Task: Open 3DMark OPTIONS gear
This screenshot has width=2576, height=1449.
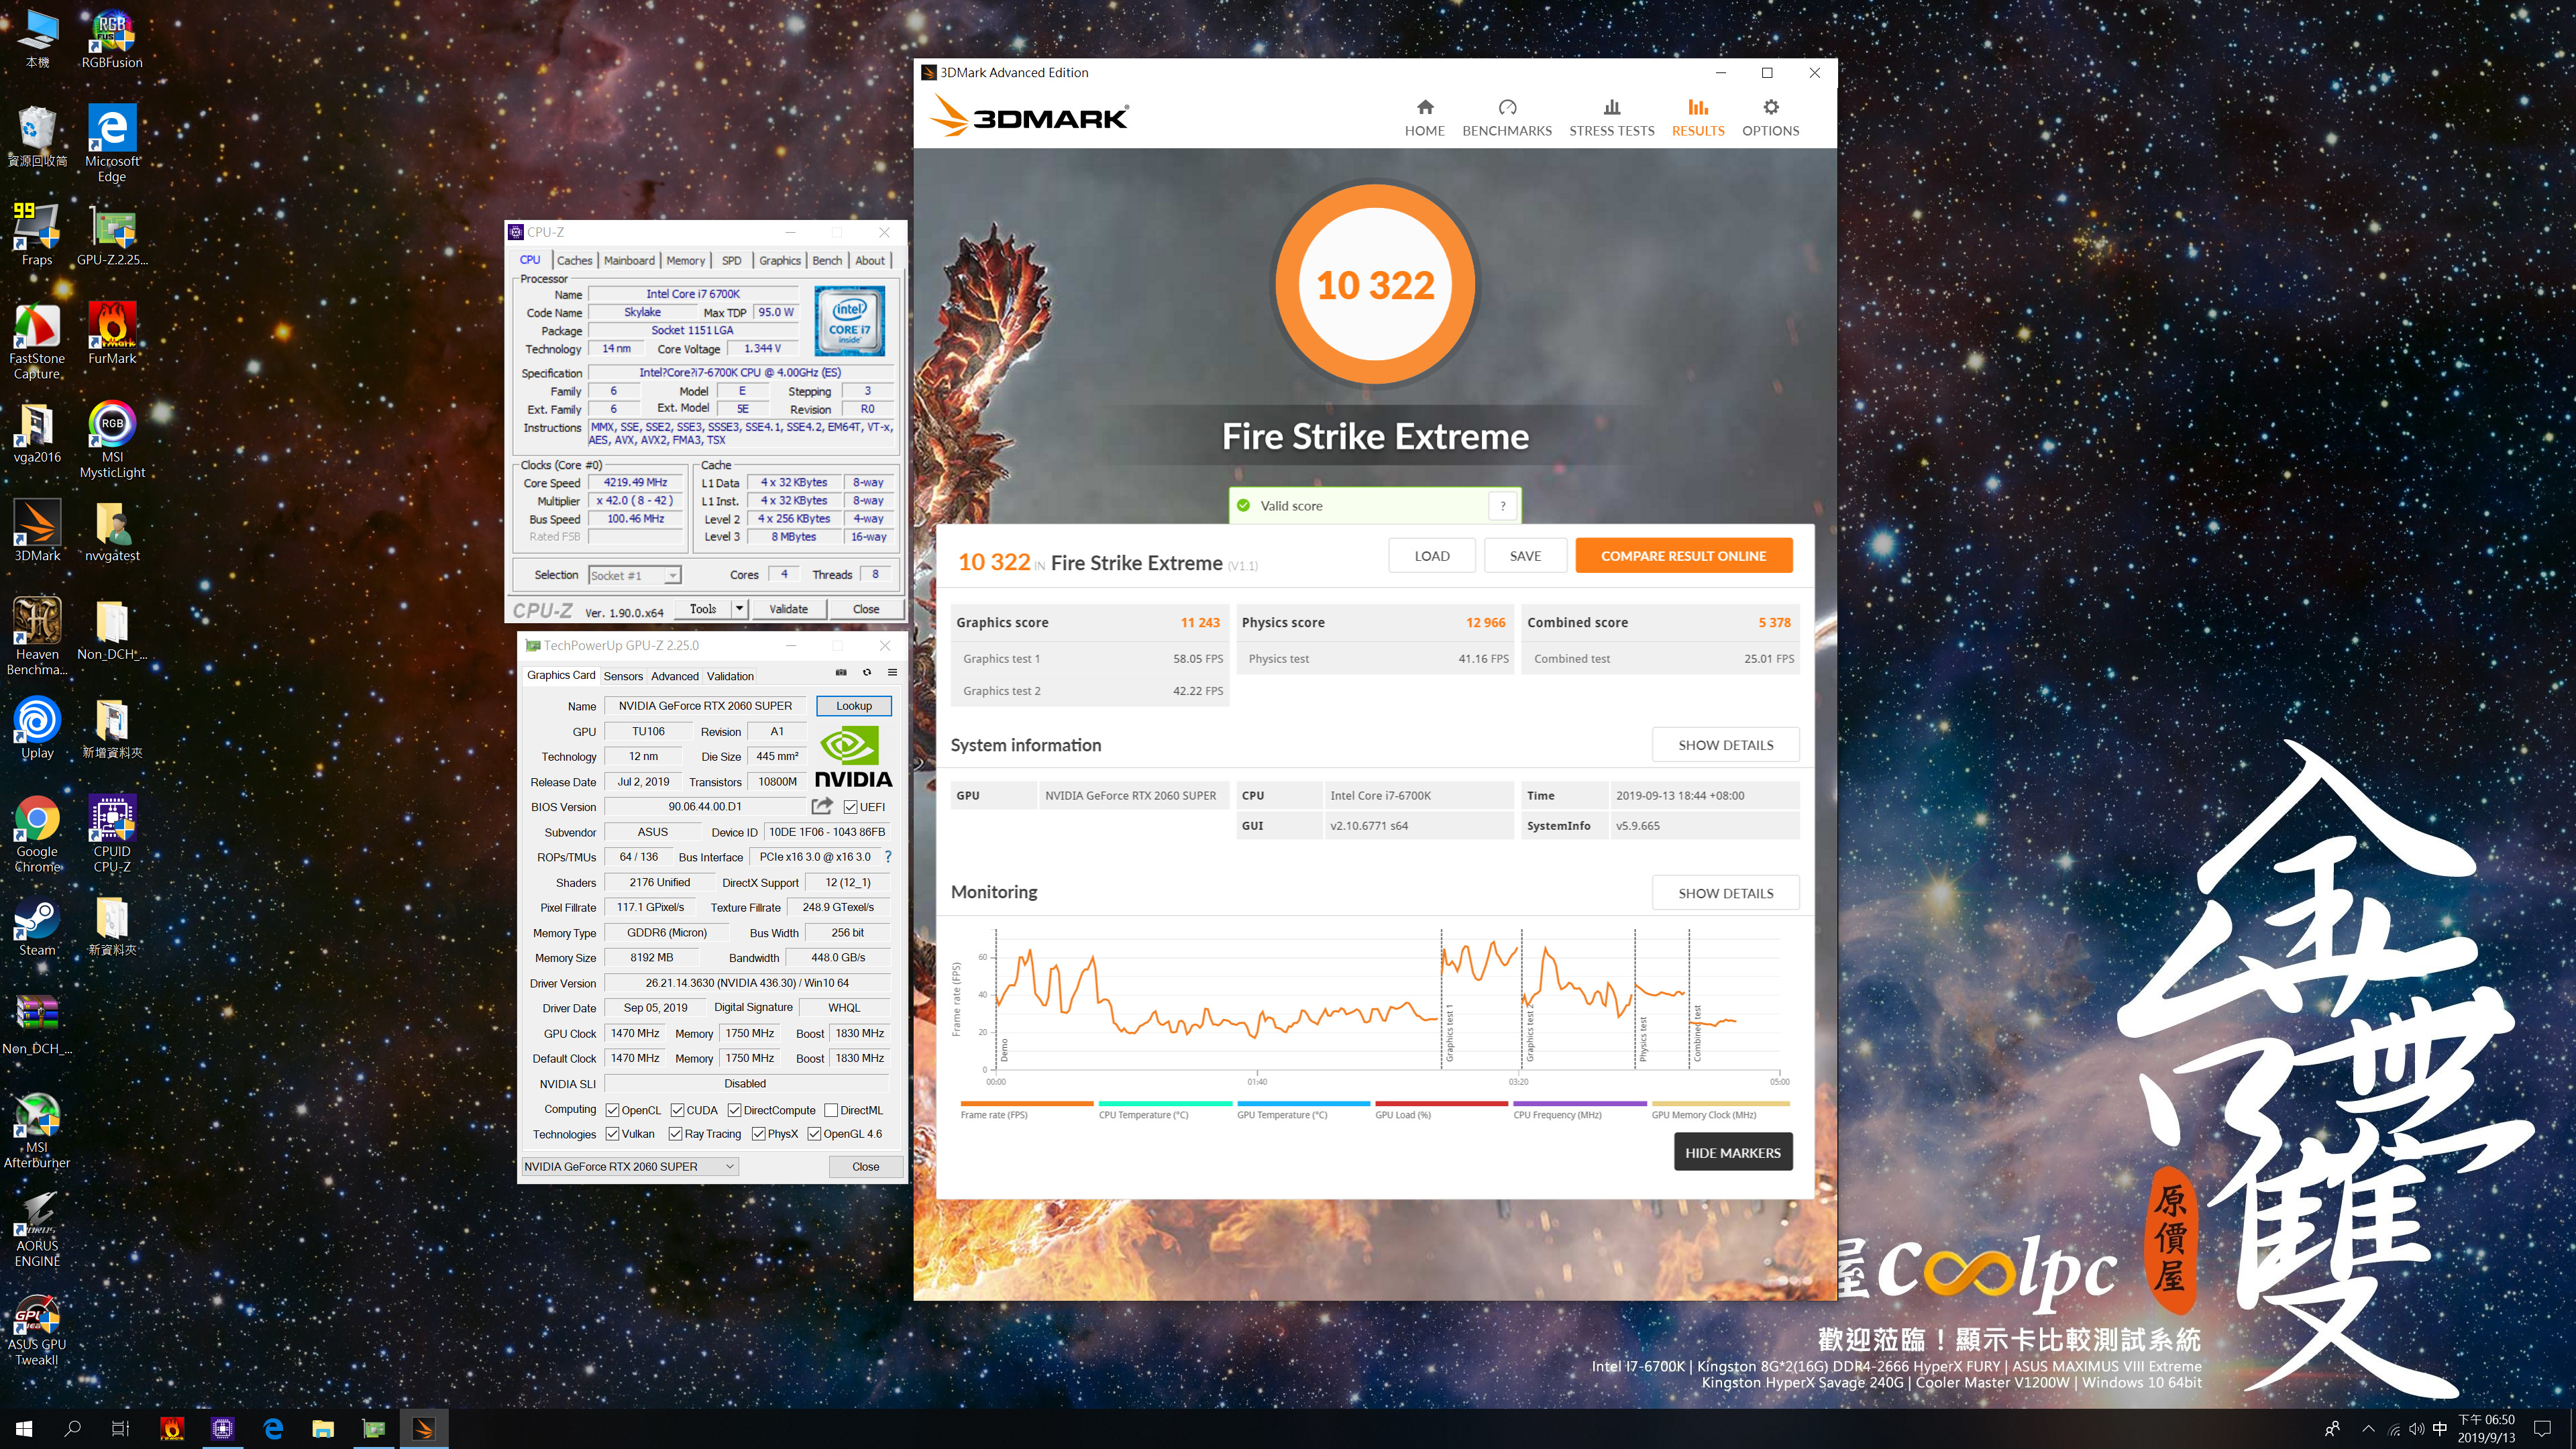Action: coord(1770,117)
